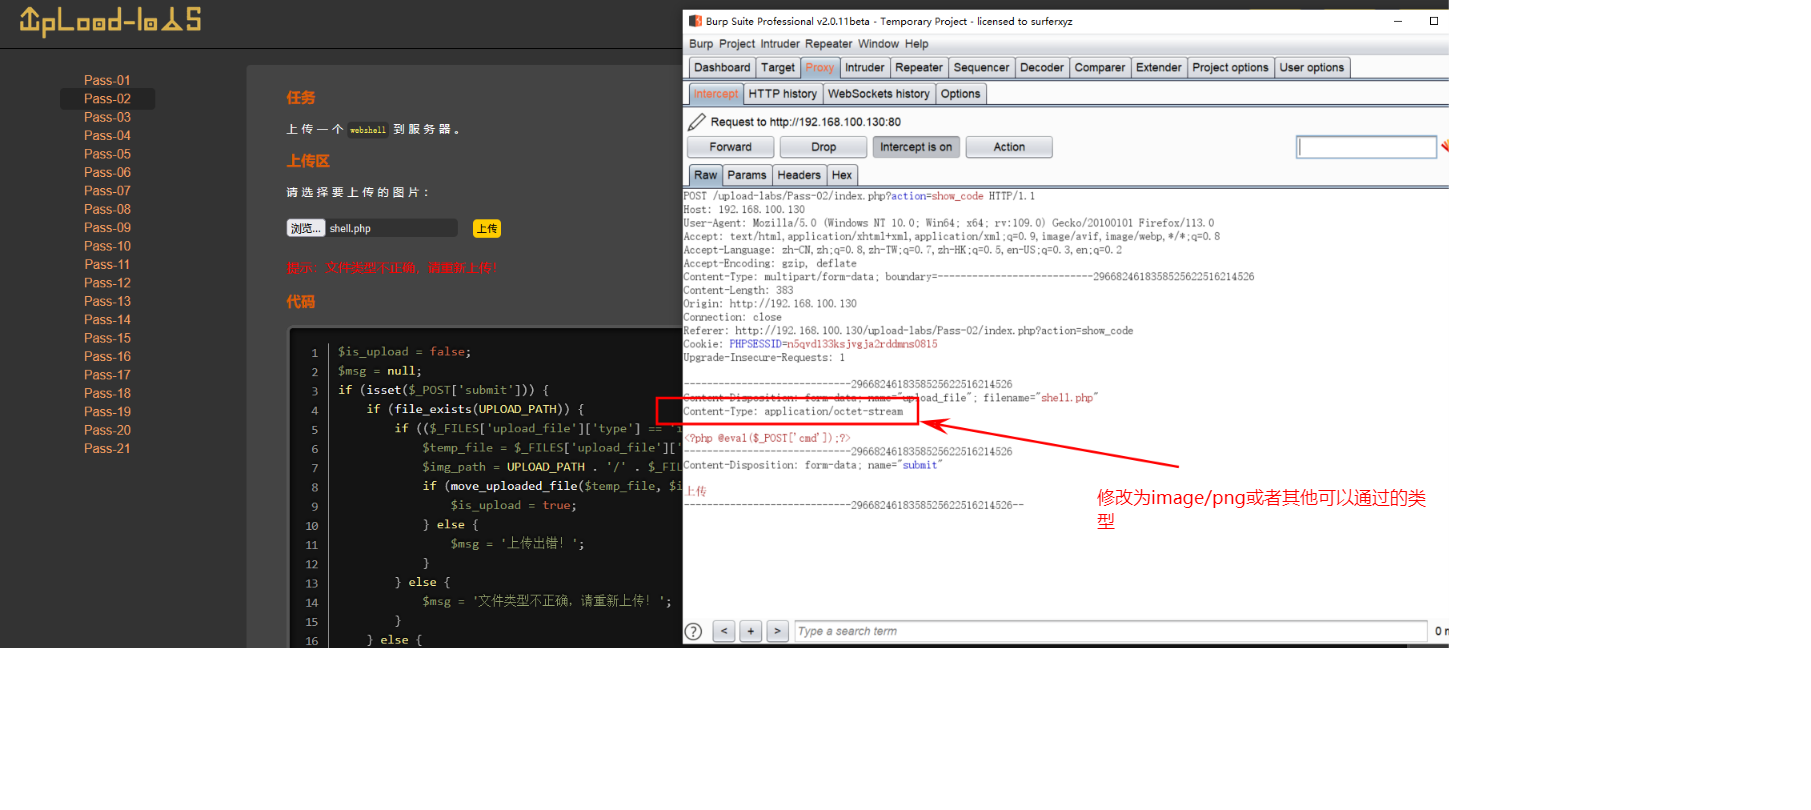This screenshot has width=1811, height=810.
Task: Go to next search match arrow
Action: [x=778, y=631]
